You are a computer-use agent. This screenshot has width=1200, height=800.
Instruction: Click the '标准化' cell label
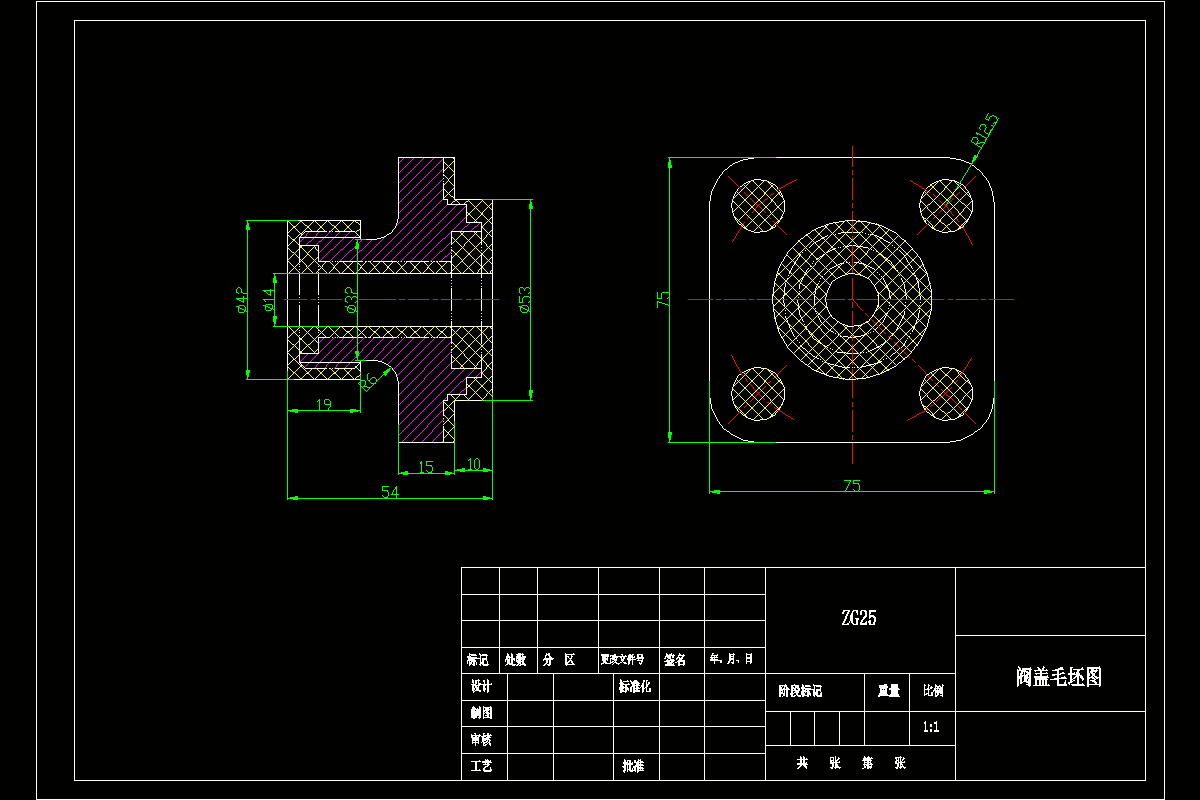[635, 687]
